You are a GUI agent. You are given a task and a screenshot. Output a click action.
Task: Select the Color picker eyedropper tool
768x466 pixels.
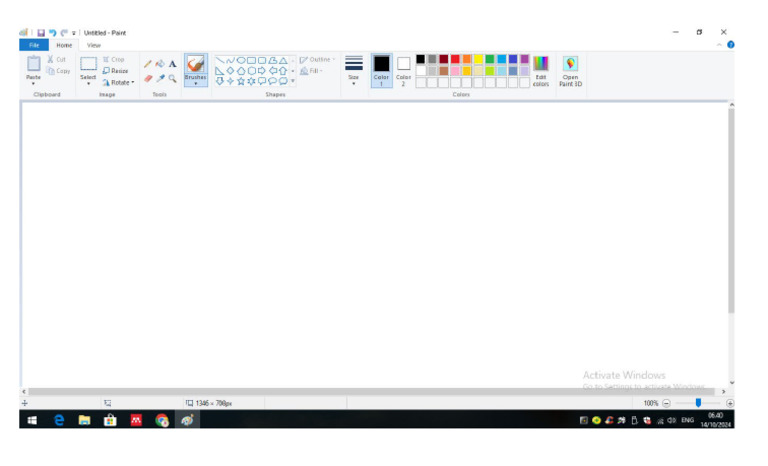click(x=160, y=78)
